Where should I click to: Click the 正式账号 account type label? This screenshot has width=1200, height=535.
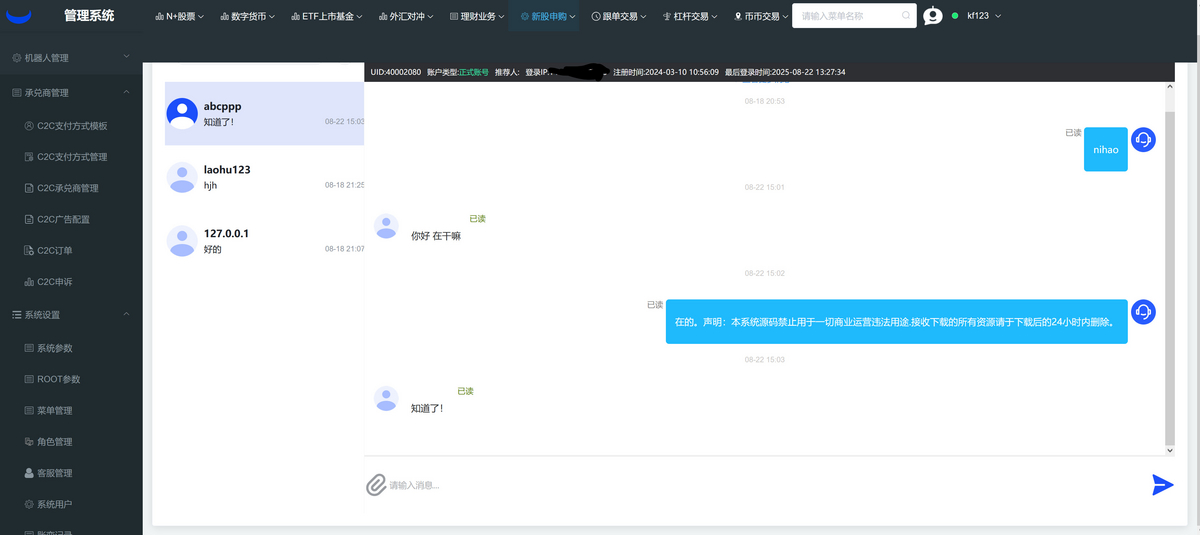pos(474,72)
